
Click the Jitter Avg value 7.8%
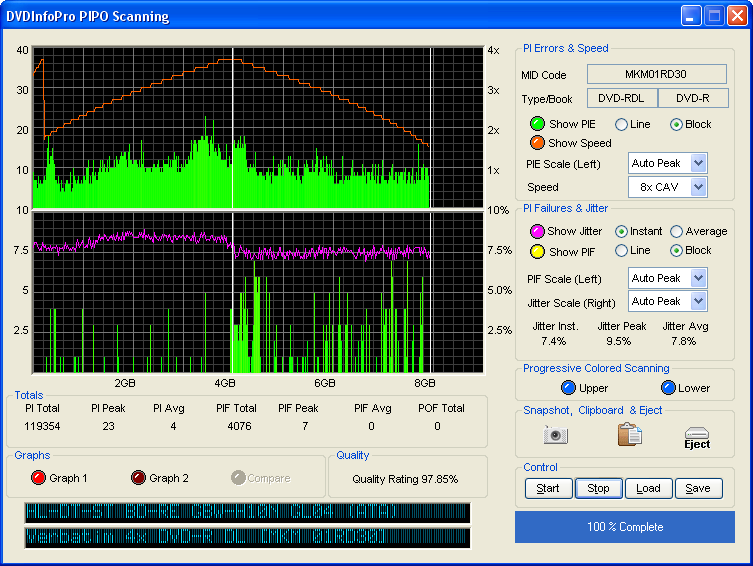point(684,341)
